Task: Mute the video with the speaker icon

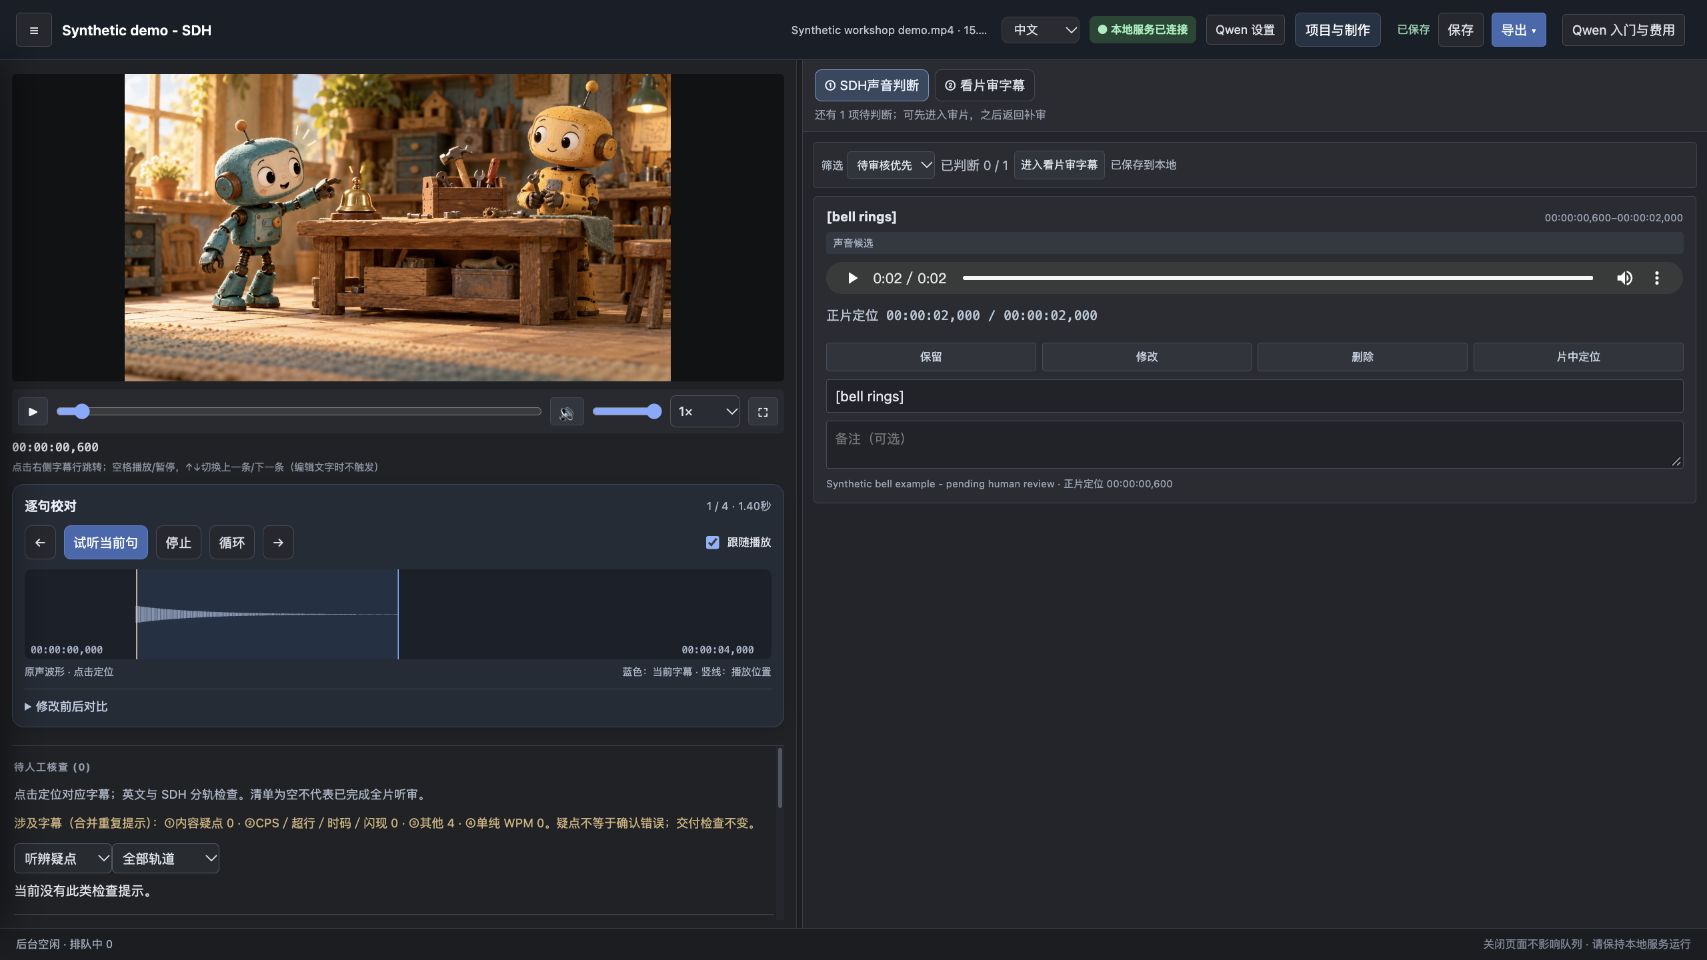Action: [567, 411]
